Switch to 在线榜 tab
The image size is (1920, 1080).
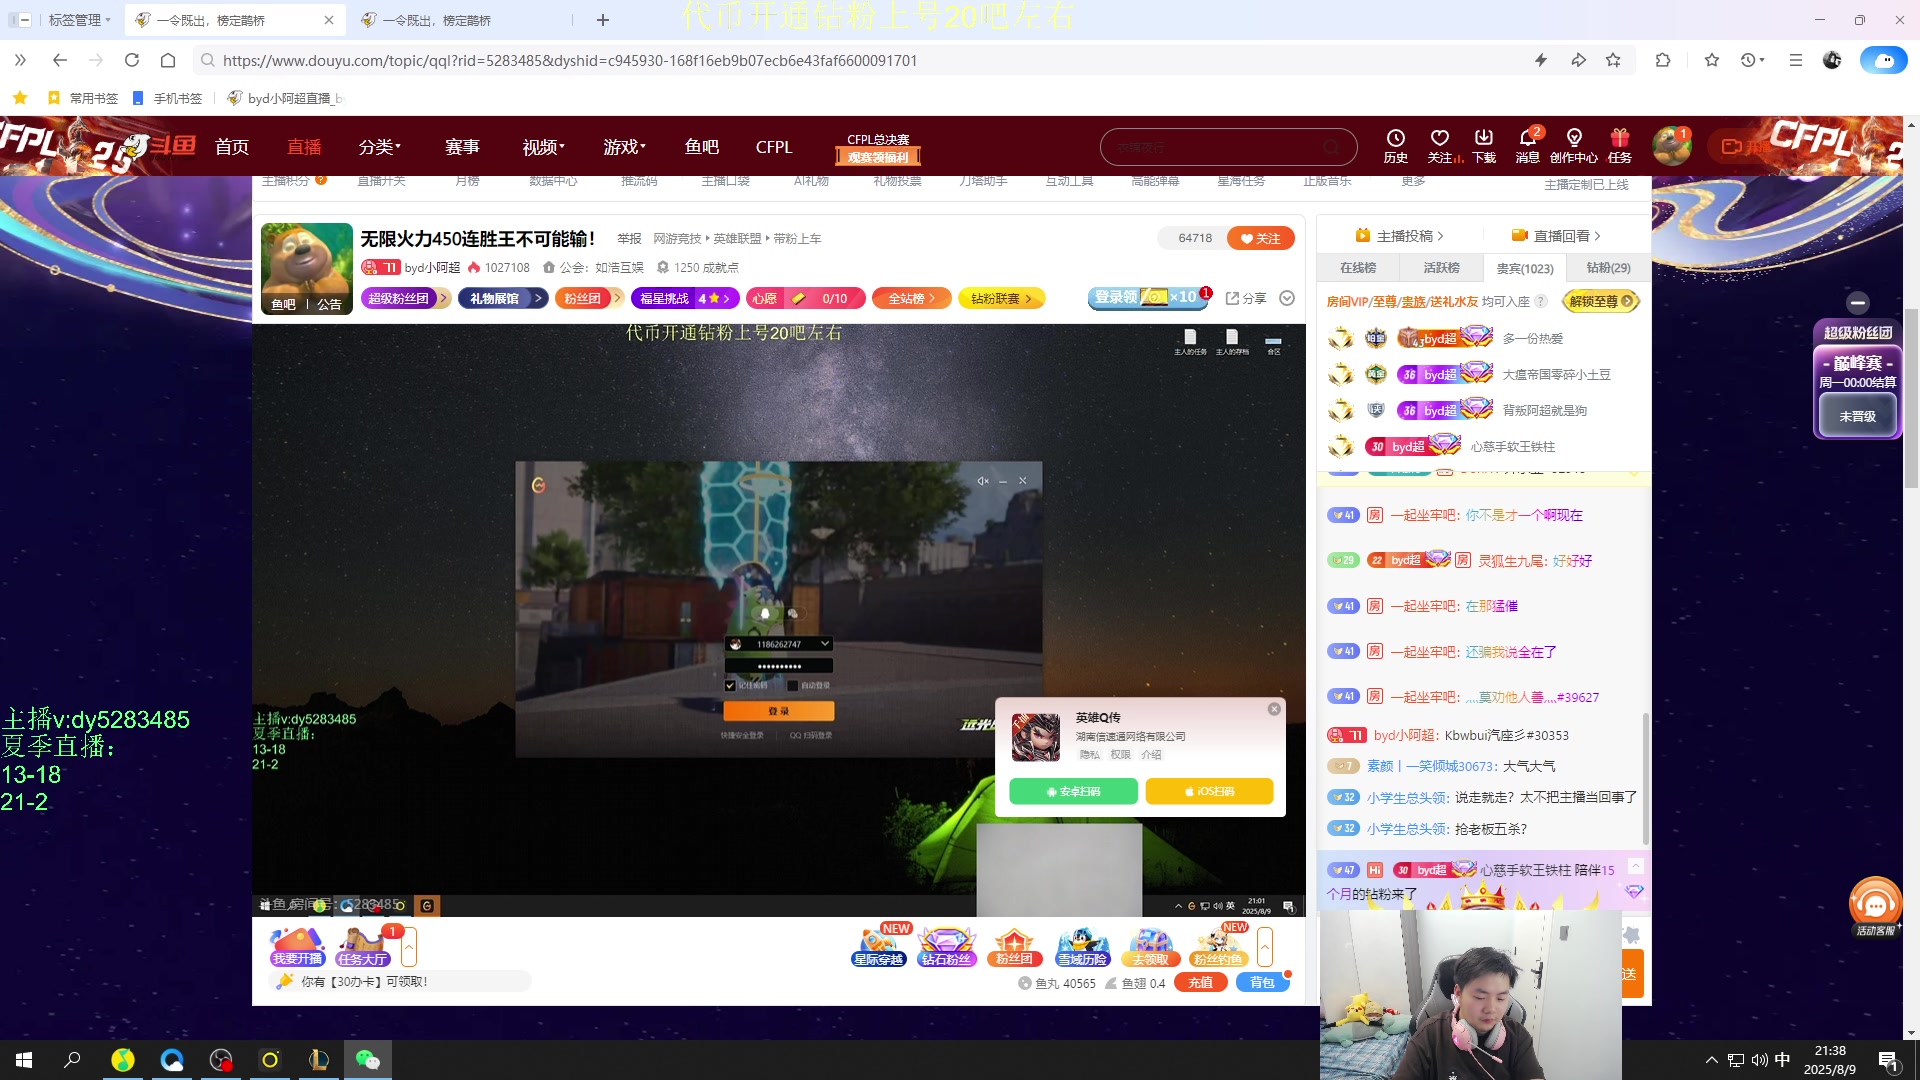pos(1358,268)
